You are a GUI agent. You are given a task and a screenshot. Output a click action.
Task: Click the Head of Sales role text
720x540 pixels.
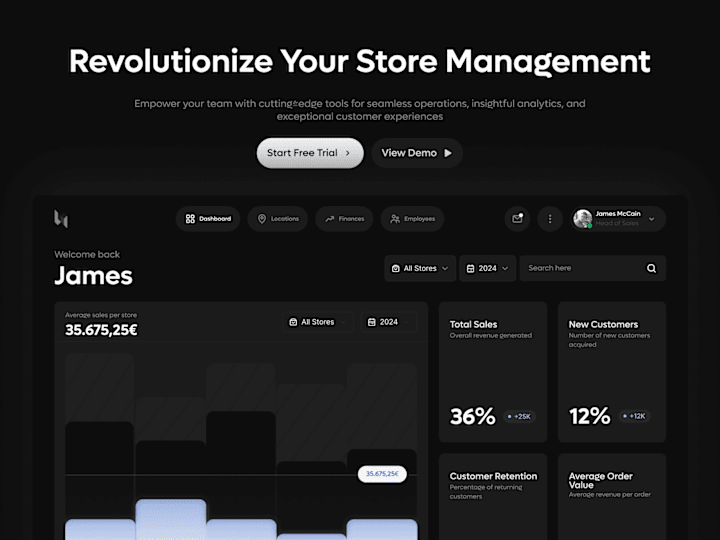(617, 223)
